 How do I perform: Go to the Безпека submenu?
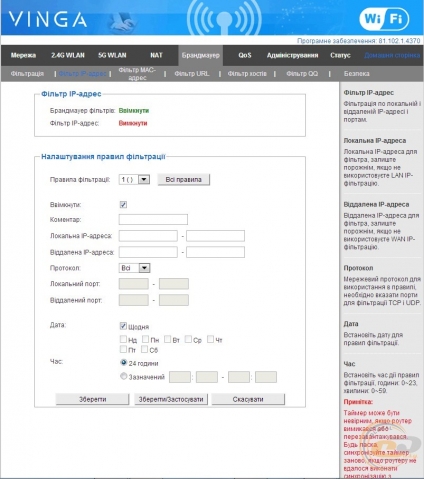pyautogui.click(x=356, y=74)
